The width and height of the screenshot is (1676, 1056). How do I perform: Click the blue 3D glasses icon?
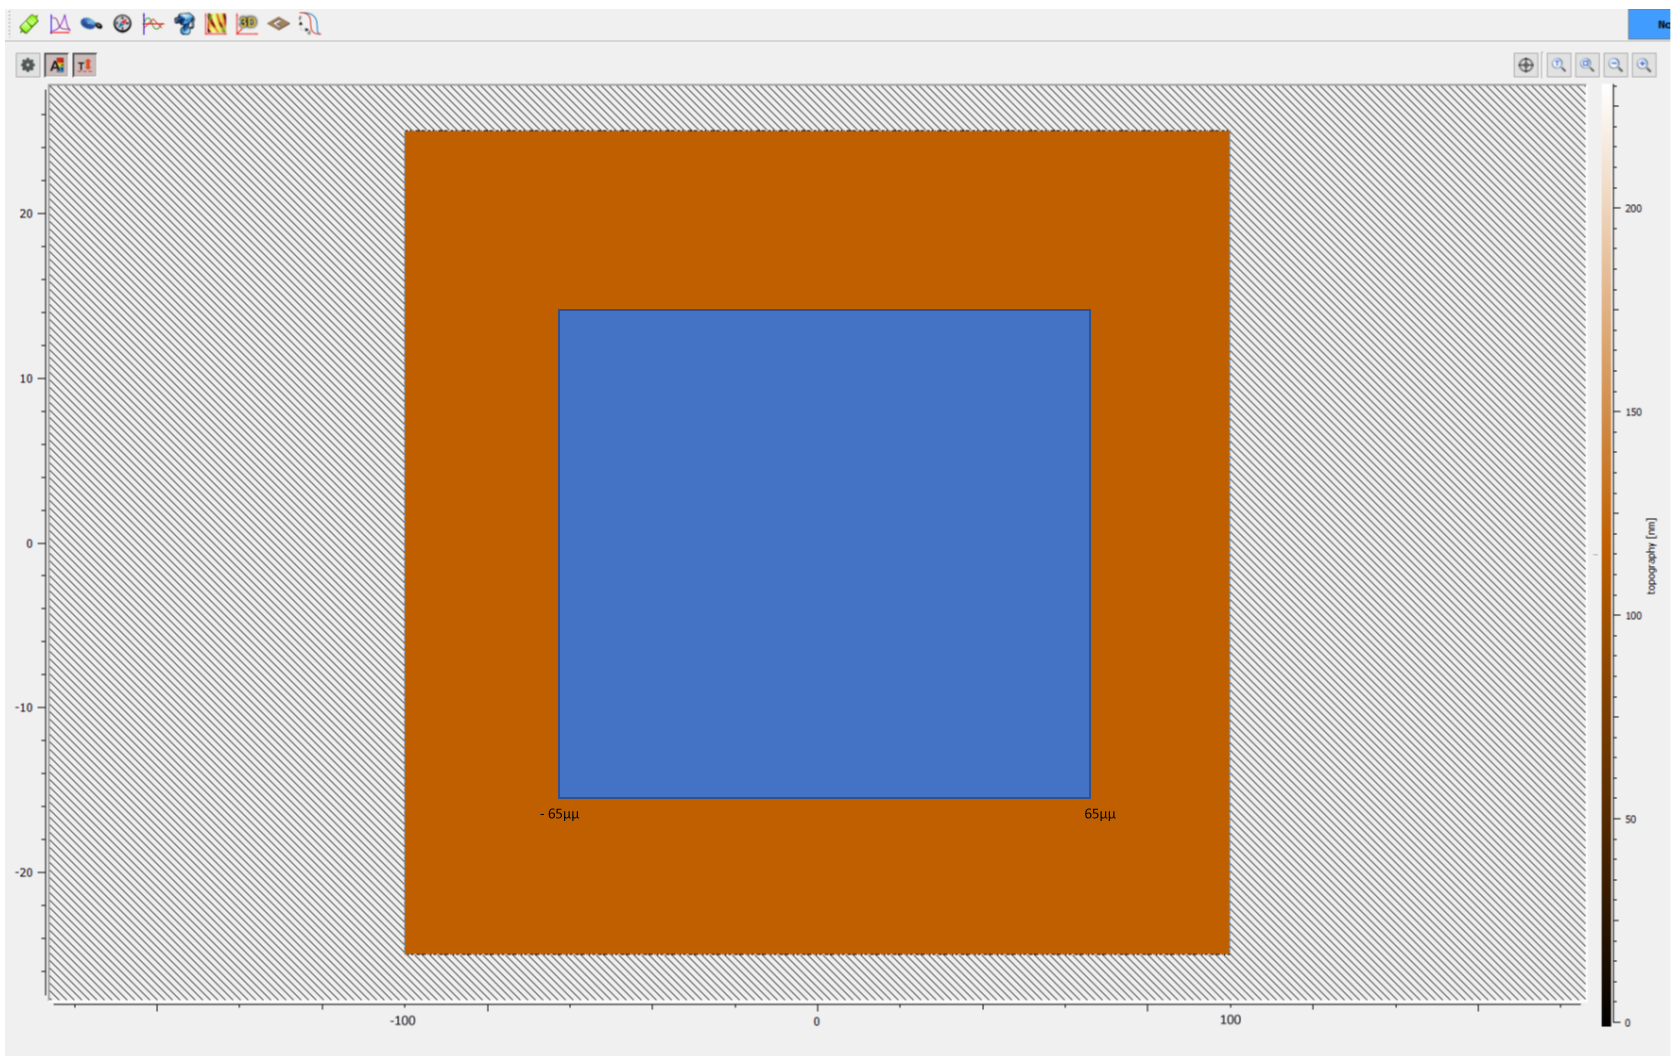click(184, 23)
